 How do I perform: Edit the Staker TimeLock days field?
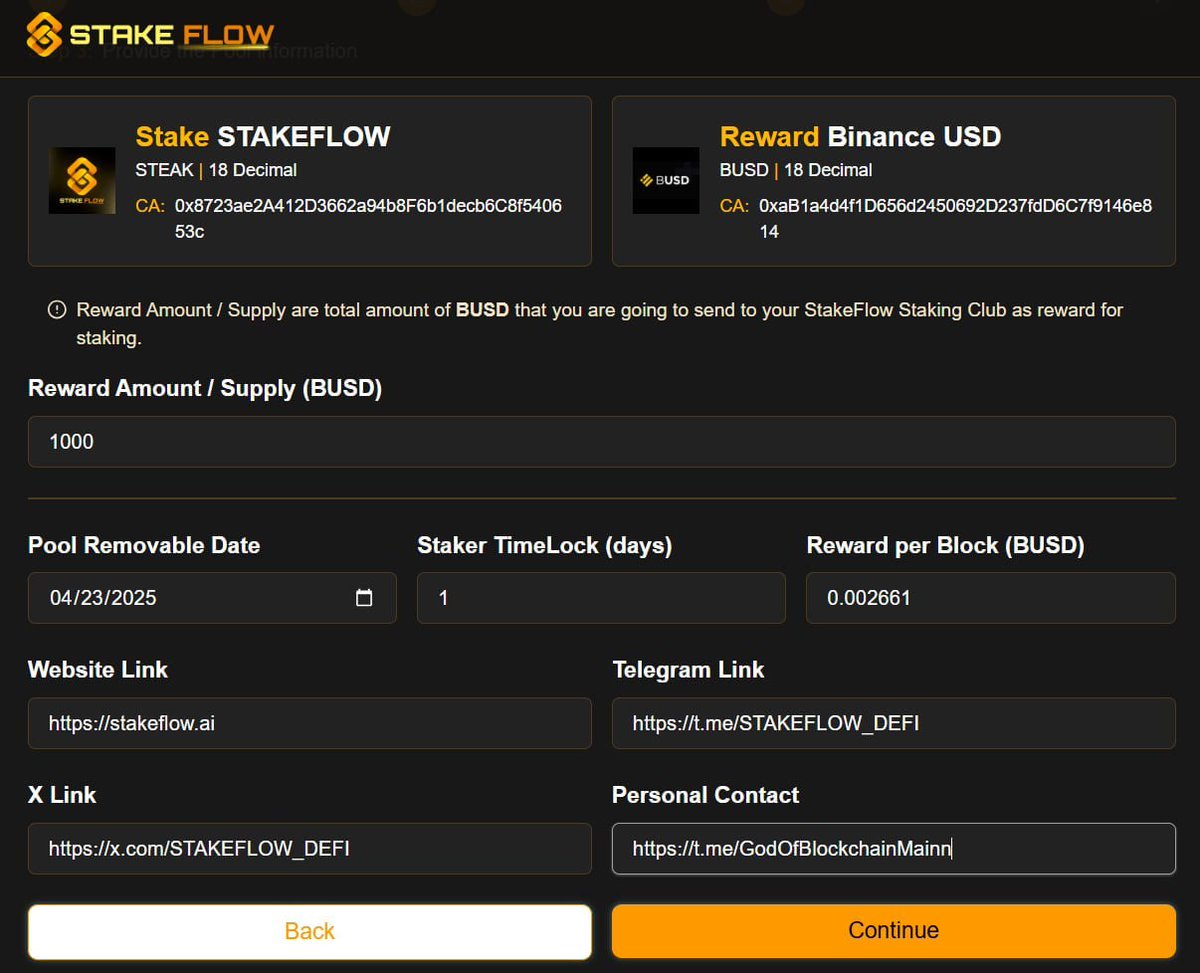pos(601,598)
